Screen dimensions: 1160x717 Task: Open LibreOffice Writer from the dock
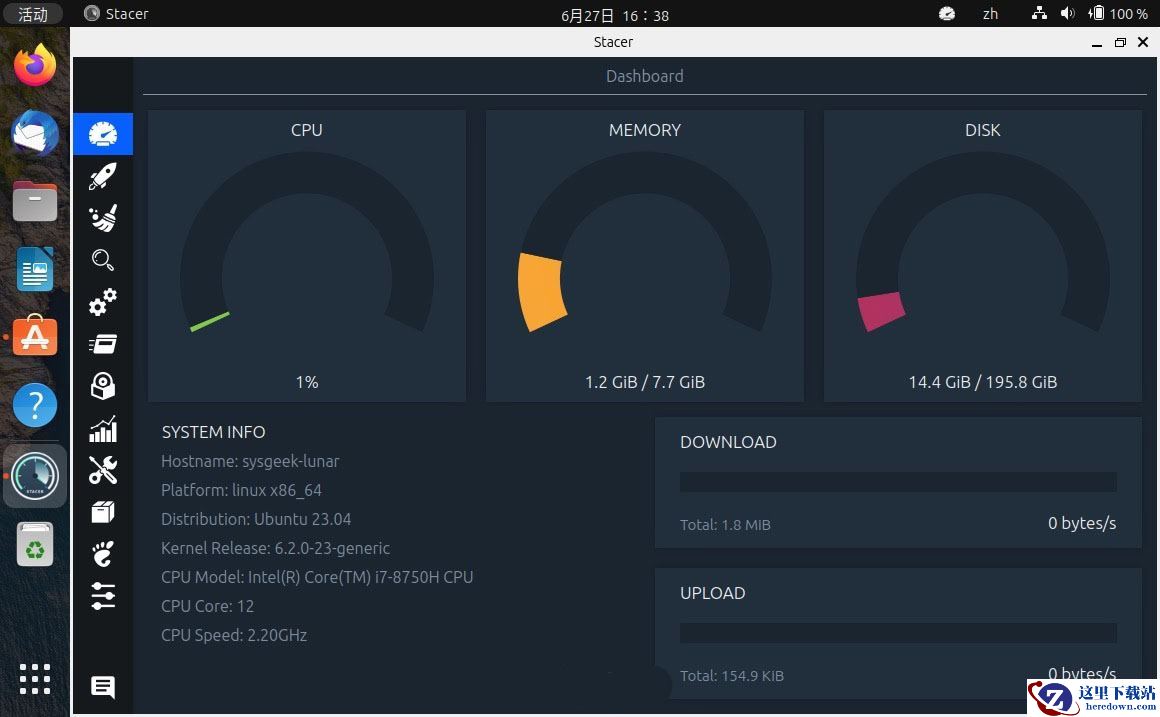[35, 269]
